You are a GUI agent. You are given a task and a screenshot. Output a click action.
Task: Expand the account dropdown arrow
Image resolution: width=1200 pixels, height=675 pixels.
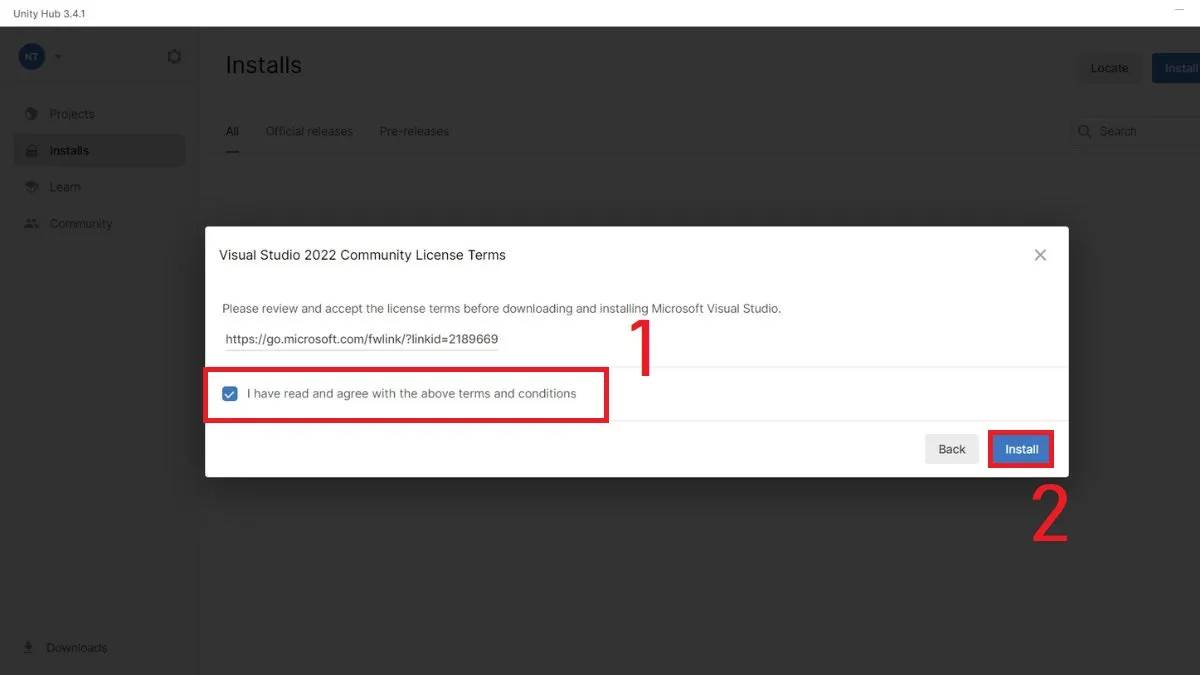pyautogui.click(x=58, y=57)
